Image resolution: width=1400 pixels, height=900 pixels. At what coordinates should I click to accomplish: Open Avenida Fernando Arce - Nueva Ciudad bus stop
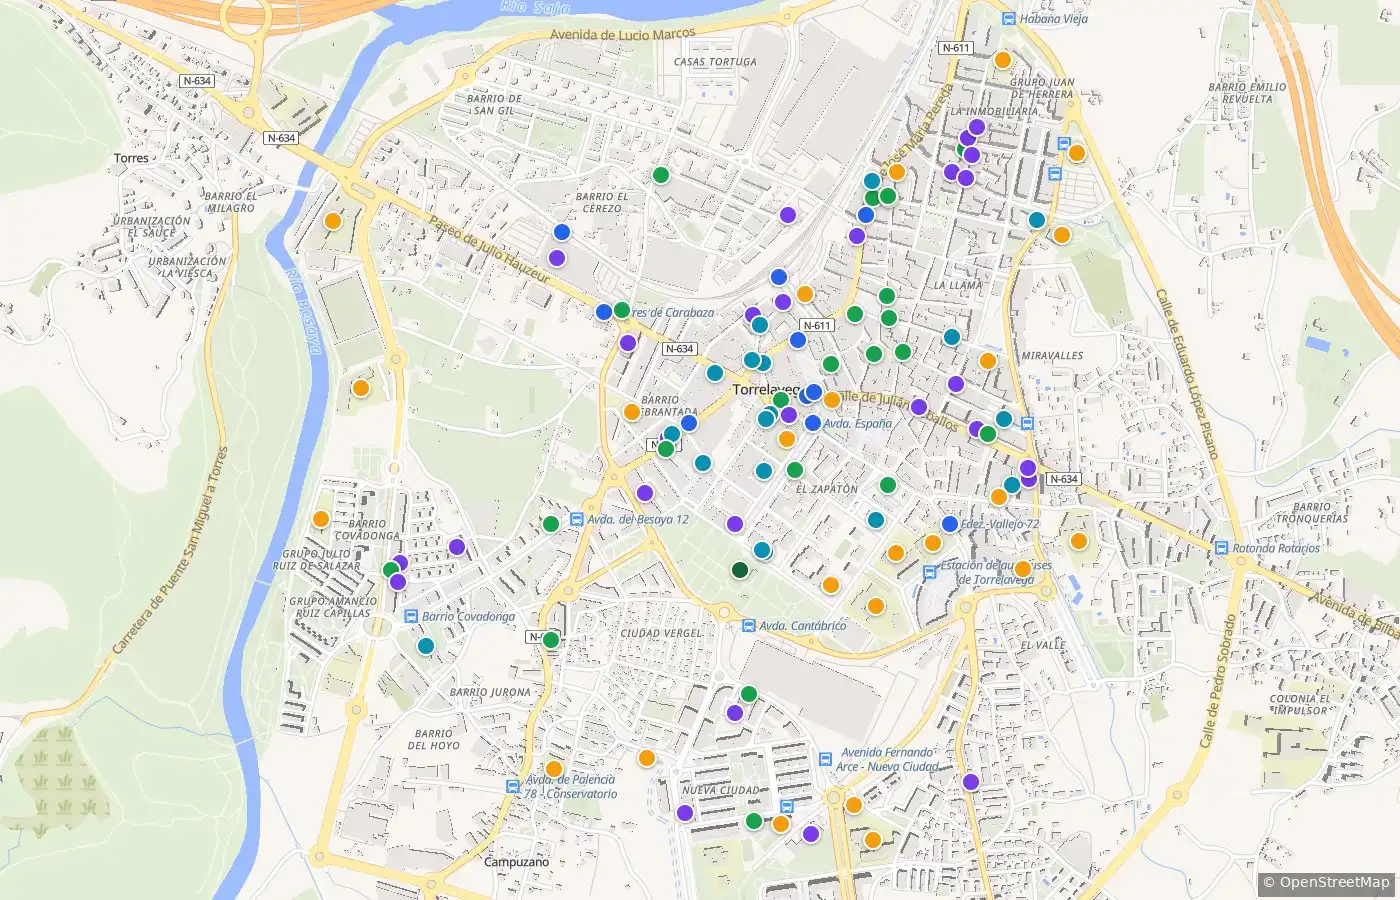tap(824, 759)
